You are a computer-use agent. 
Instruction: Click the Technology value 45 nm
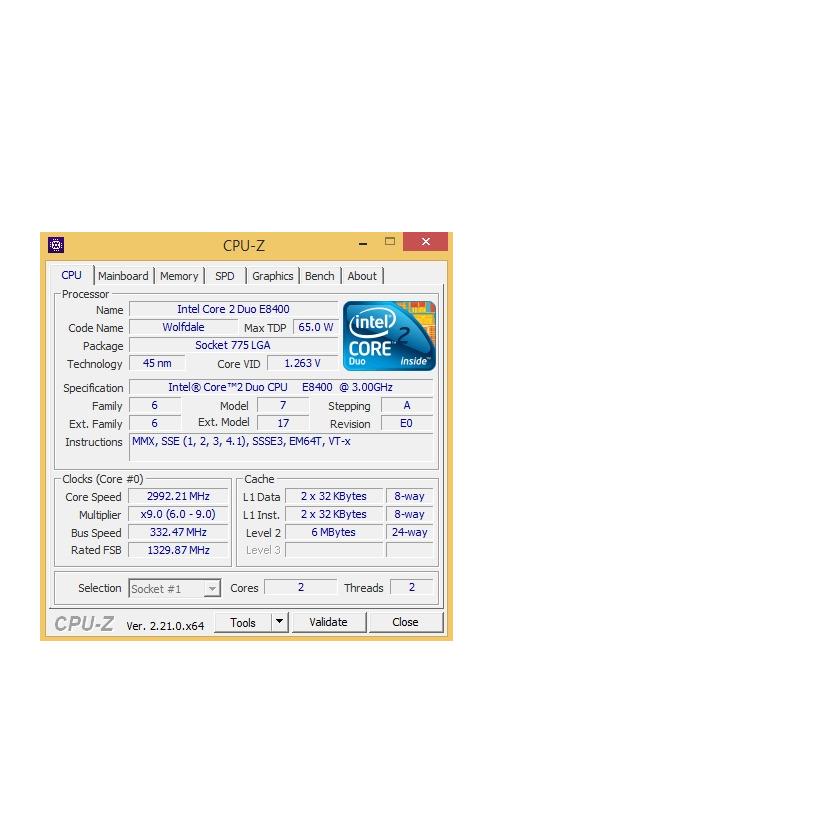pos(157,363)
